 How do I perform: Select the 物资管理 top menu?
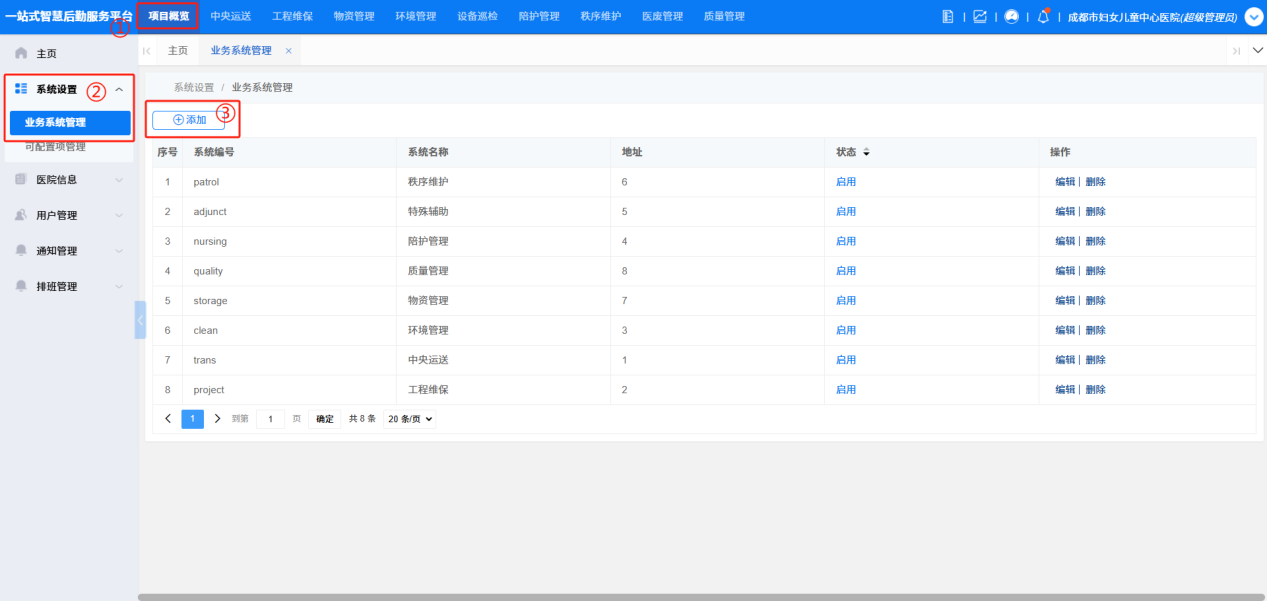[354, 16]
